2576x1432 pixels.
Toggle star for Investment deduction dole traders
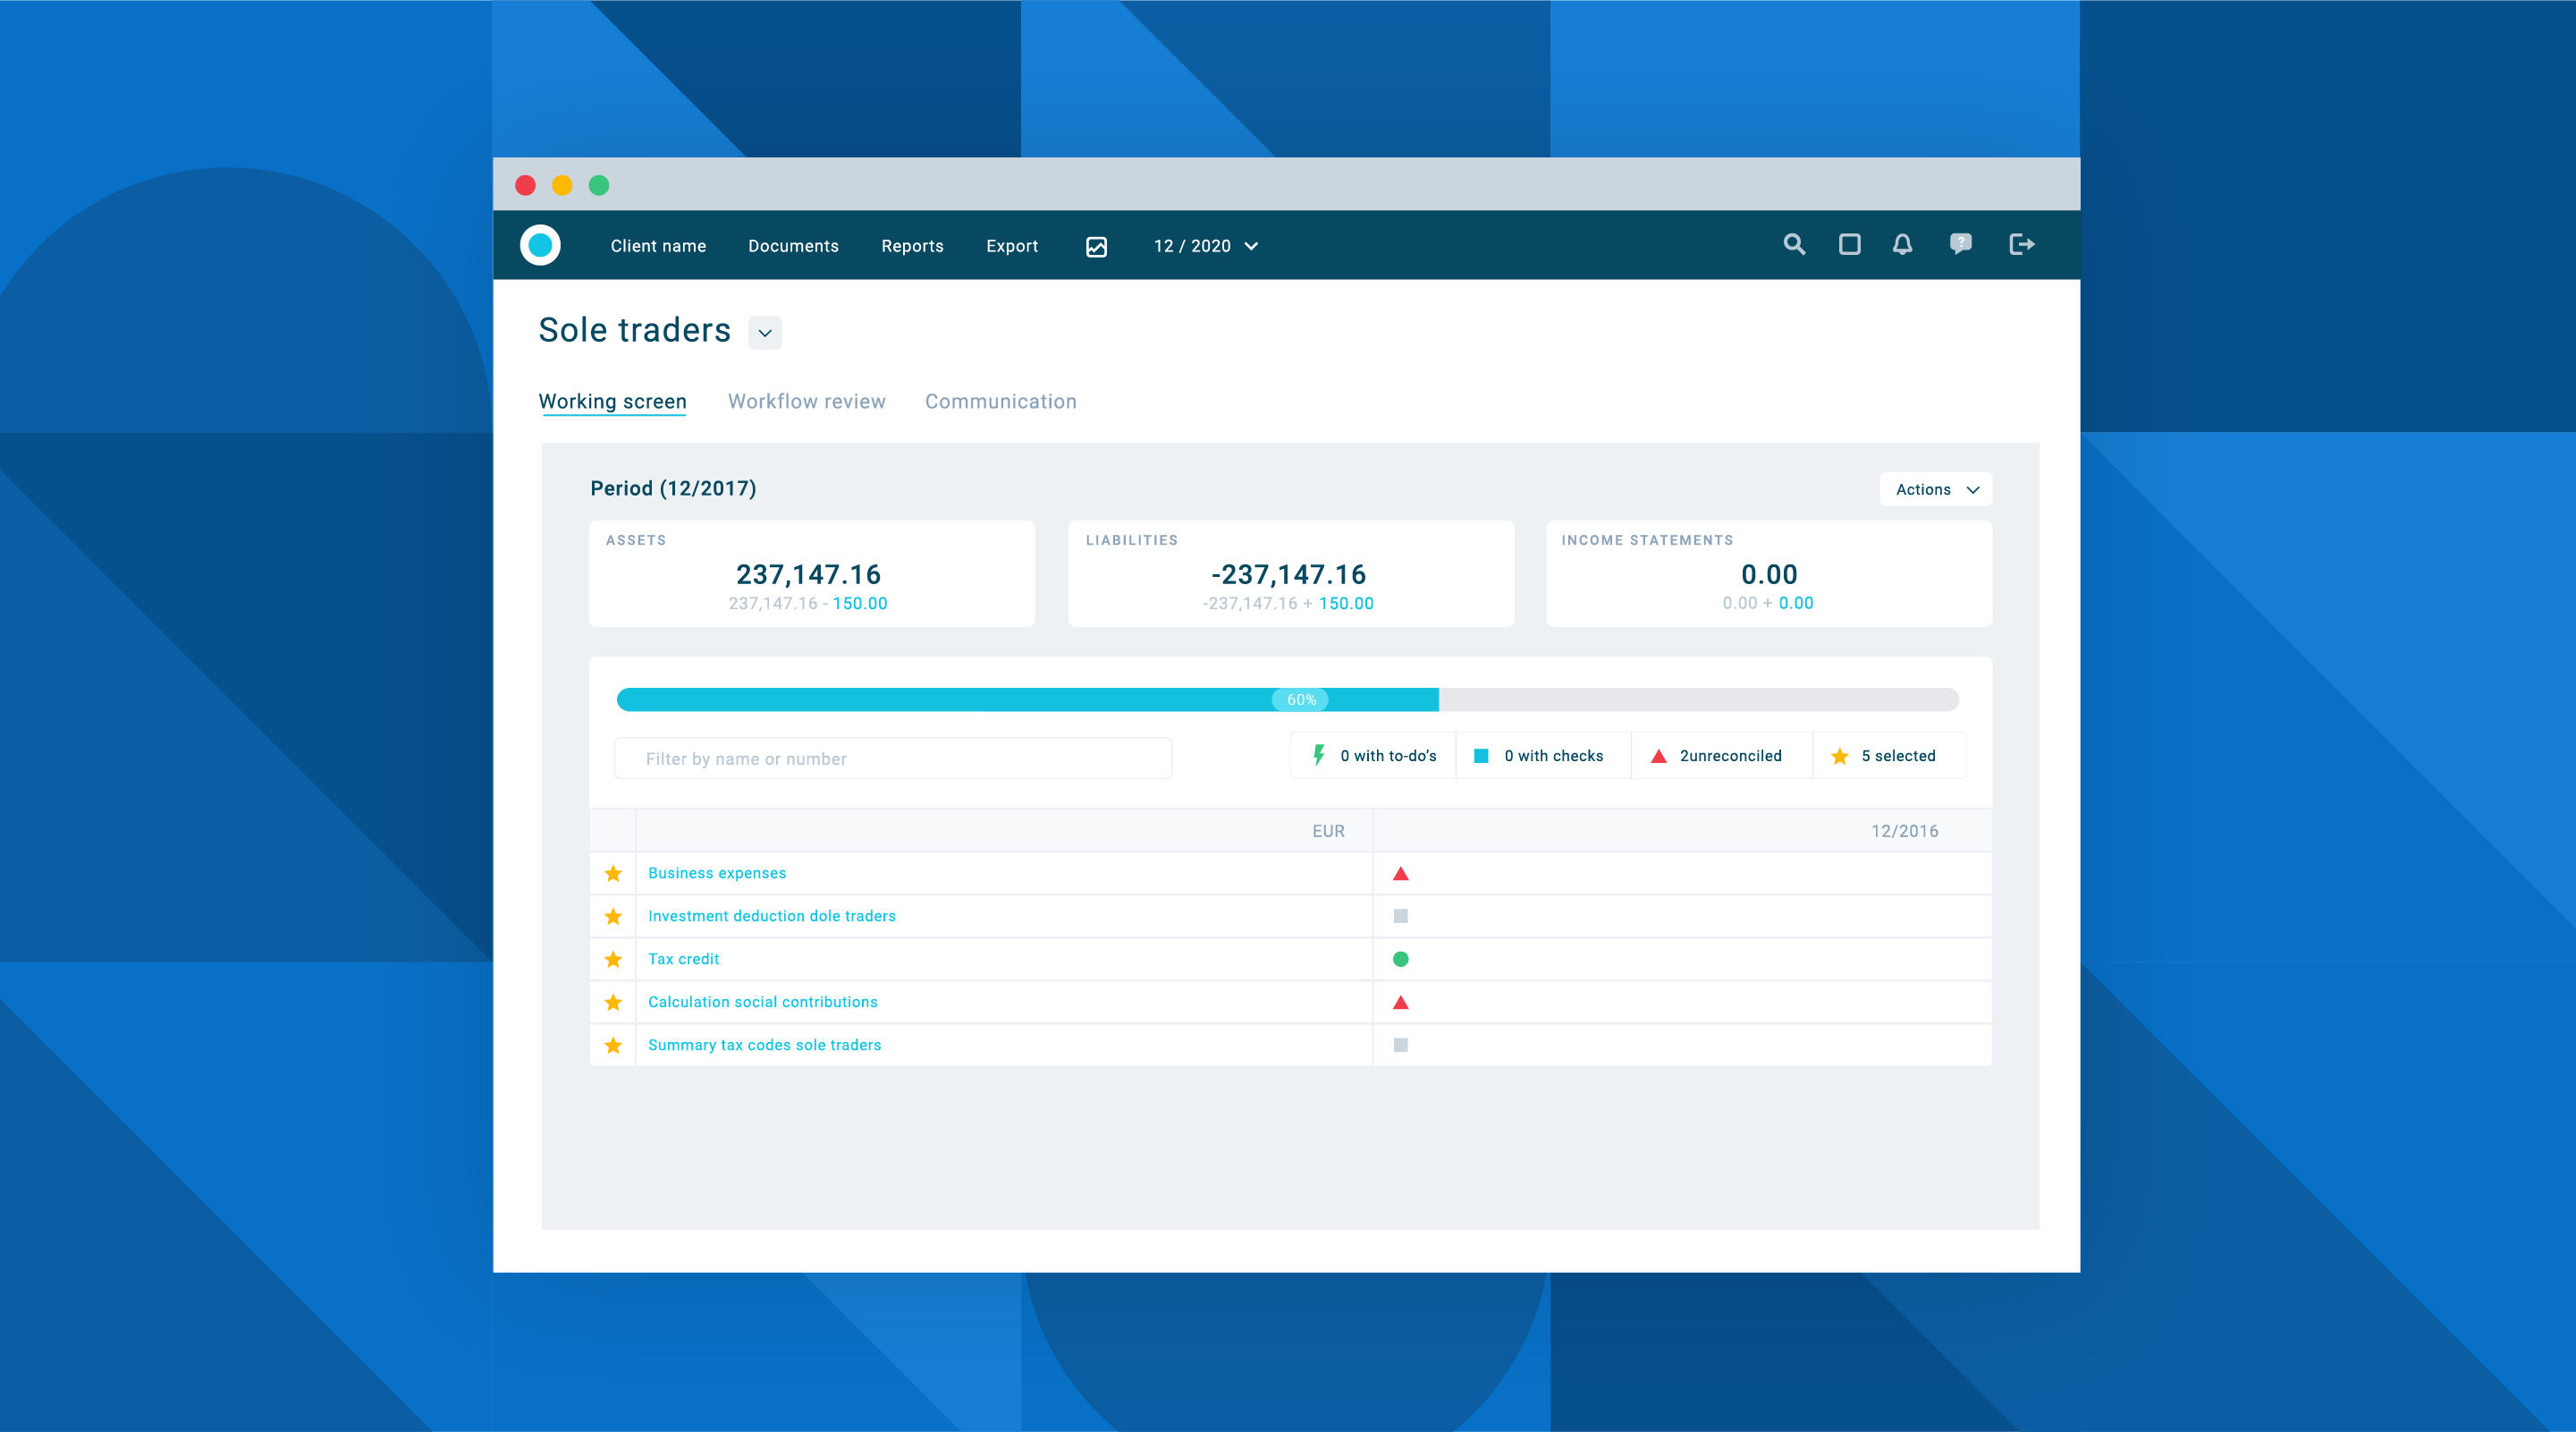[x=613, y=916]
